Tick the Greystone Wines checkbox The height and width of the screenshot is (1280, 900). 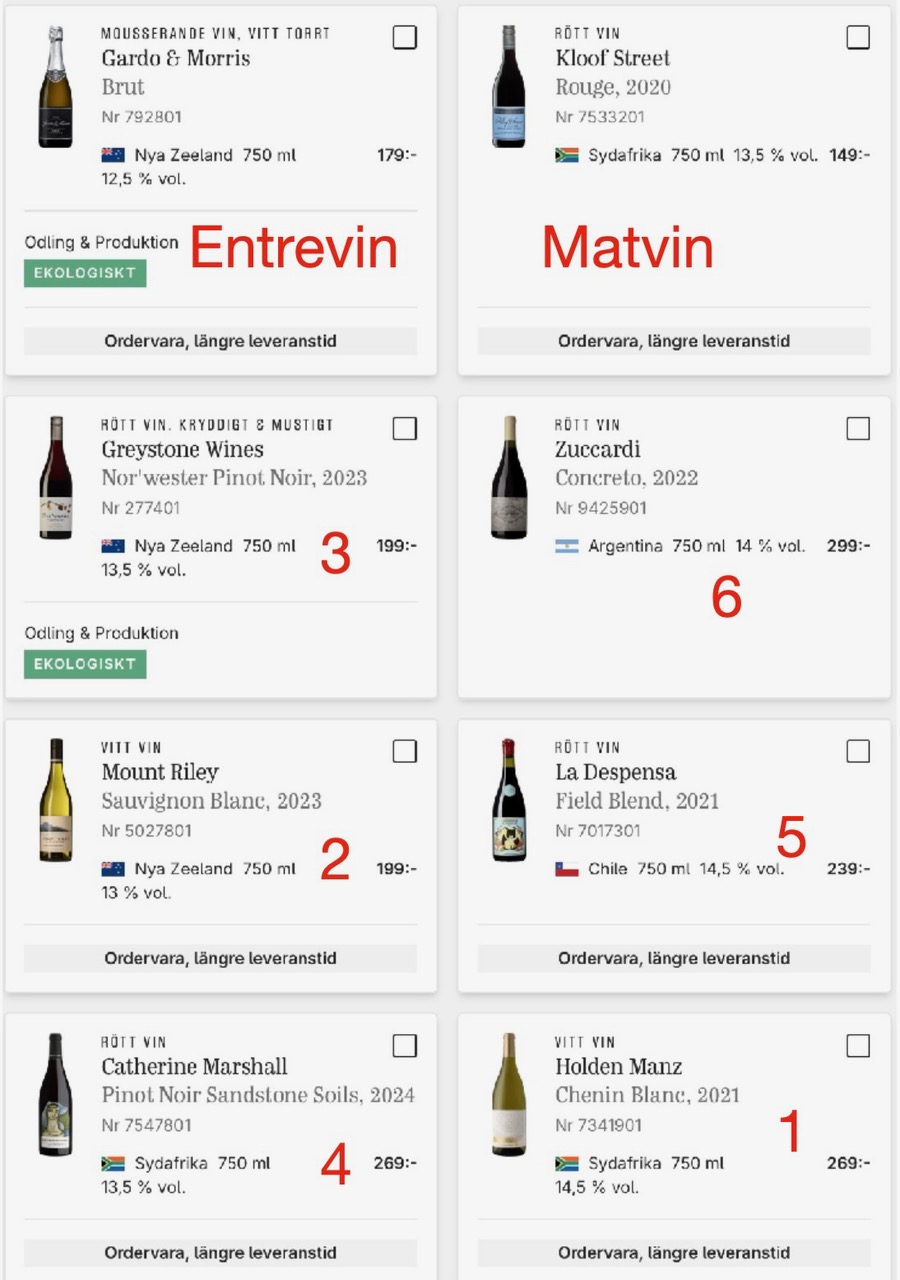tap(404, 428)
